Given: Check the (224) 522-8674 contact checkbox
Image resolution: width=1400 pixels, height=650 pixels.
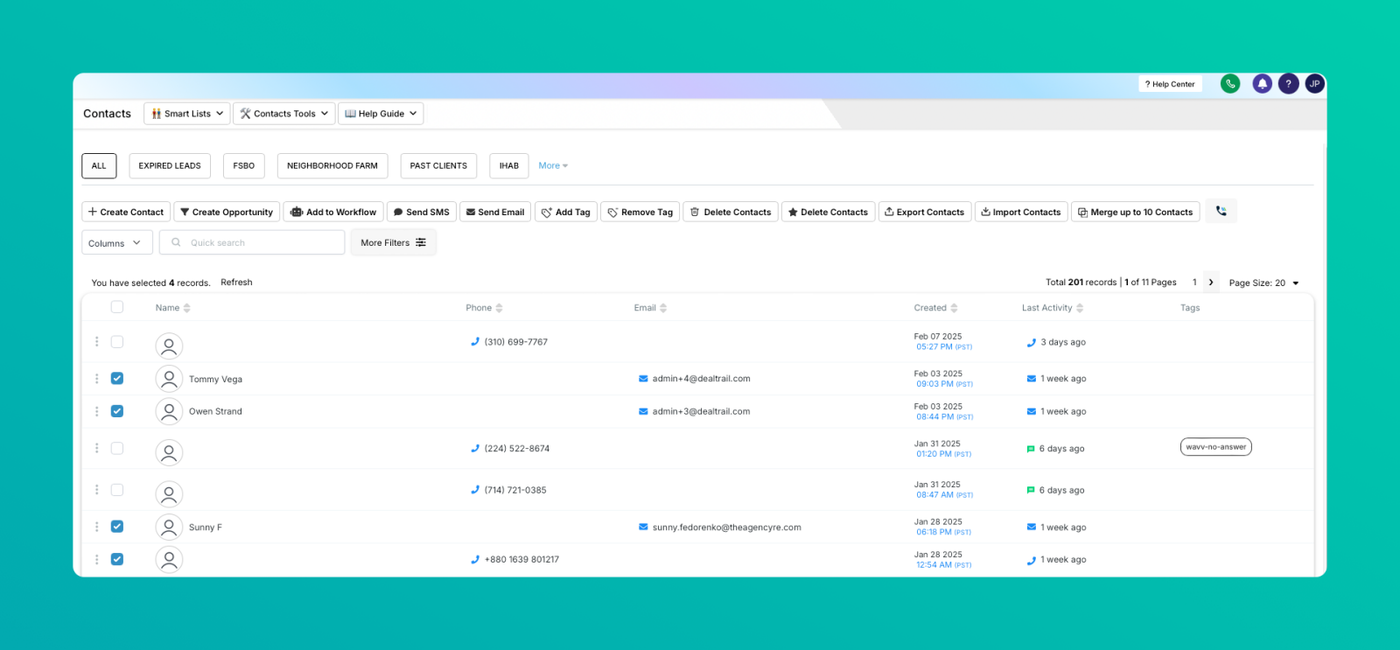Looking at the screenshot, I should click(117, 449).
